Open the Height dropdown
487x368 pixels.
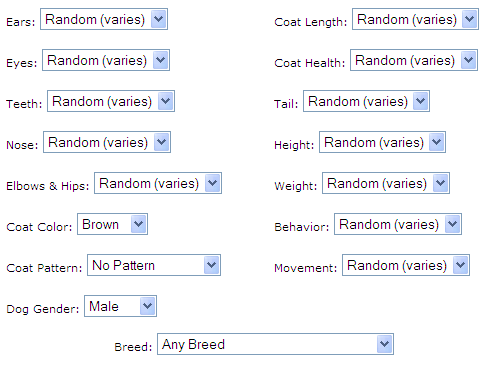(x=382, y=142)
